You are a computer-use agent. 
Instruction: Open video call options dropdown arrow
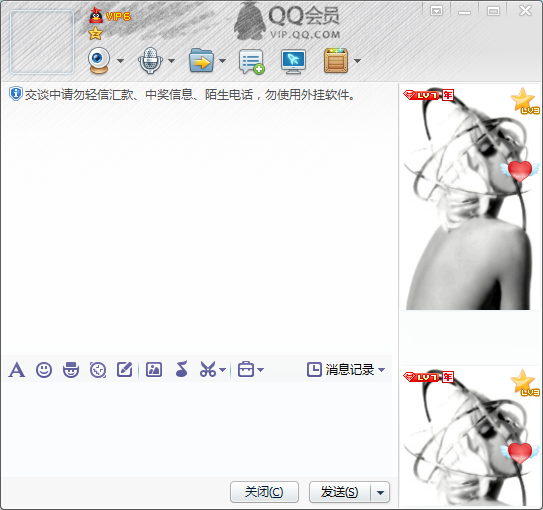pos(120,61)
